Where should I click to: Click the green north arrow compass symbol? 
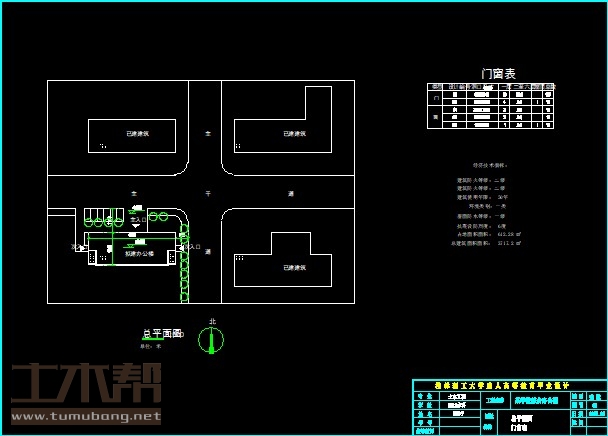211,340
